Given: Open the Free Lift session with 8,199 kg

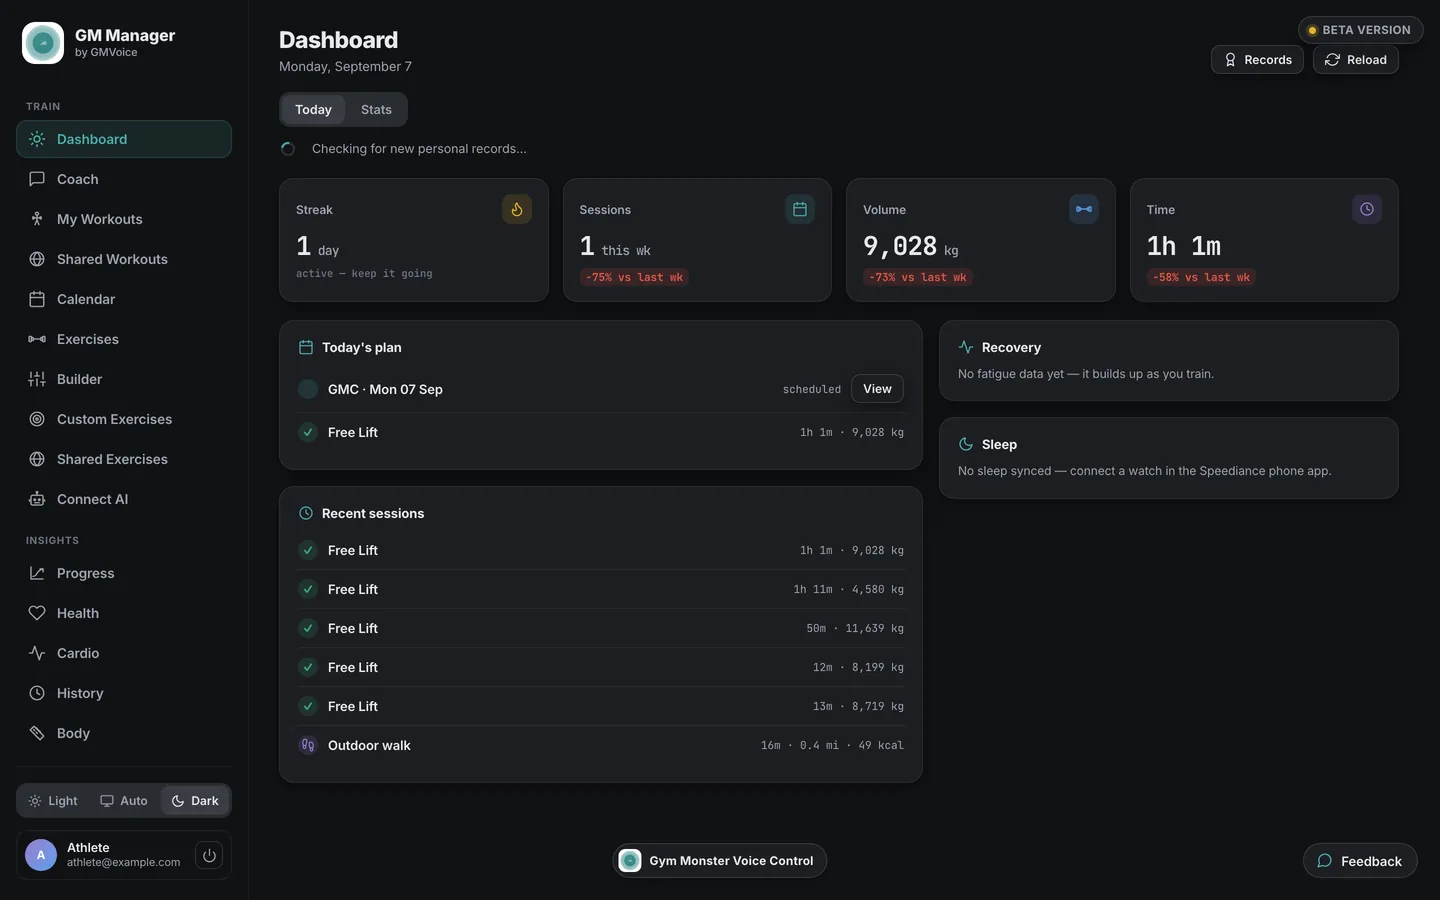Looking at the screenshot, I should click(x=601, y=667).
